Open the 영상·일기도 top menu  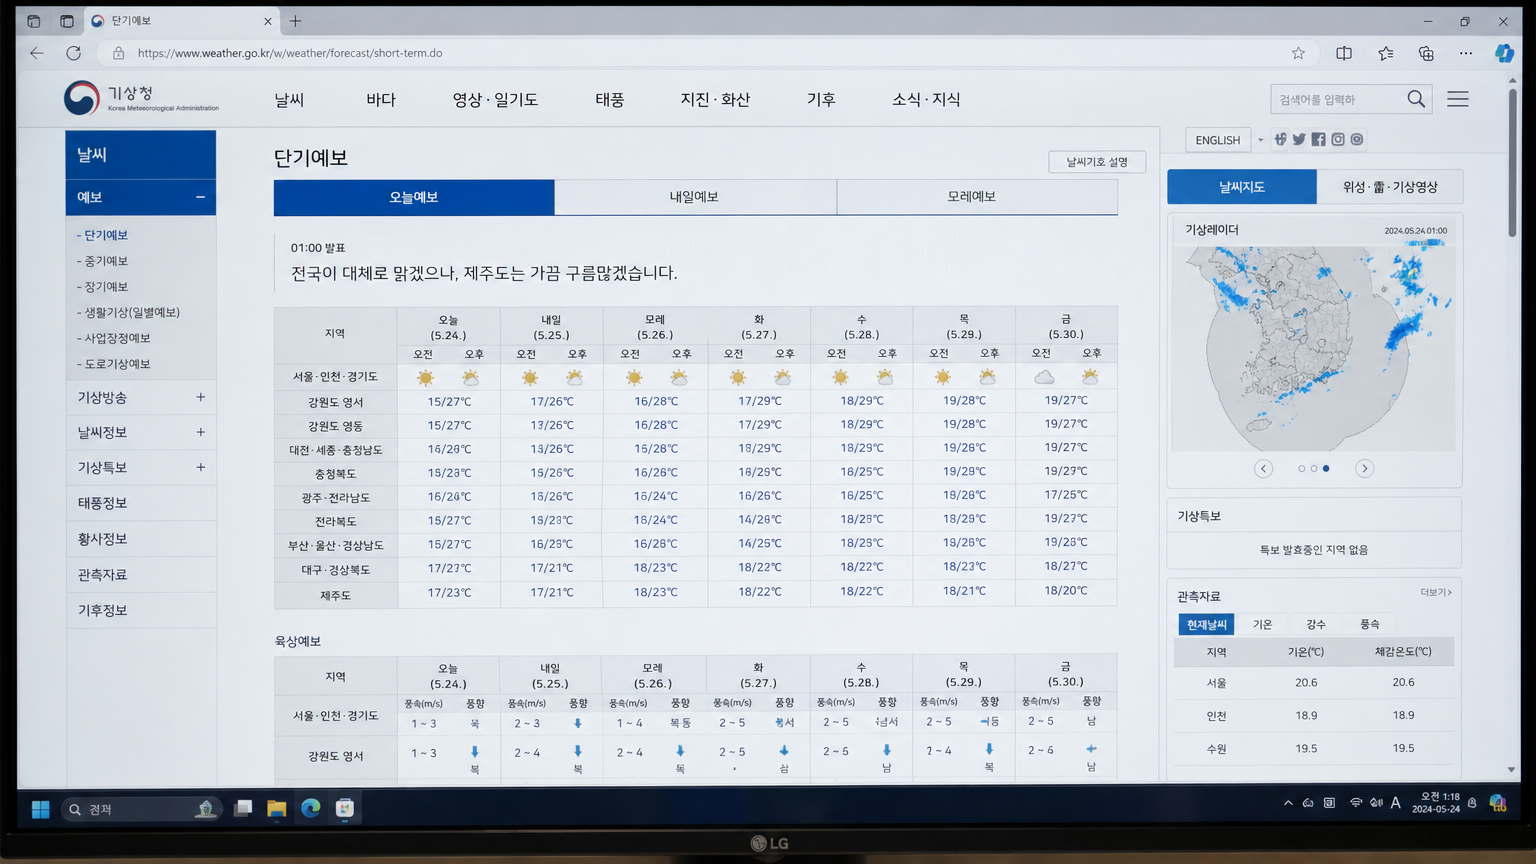[x=495, y=100]
